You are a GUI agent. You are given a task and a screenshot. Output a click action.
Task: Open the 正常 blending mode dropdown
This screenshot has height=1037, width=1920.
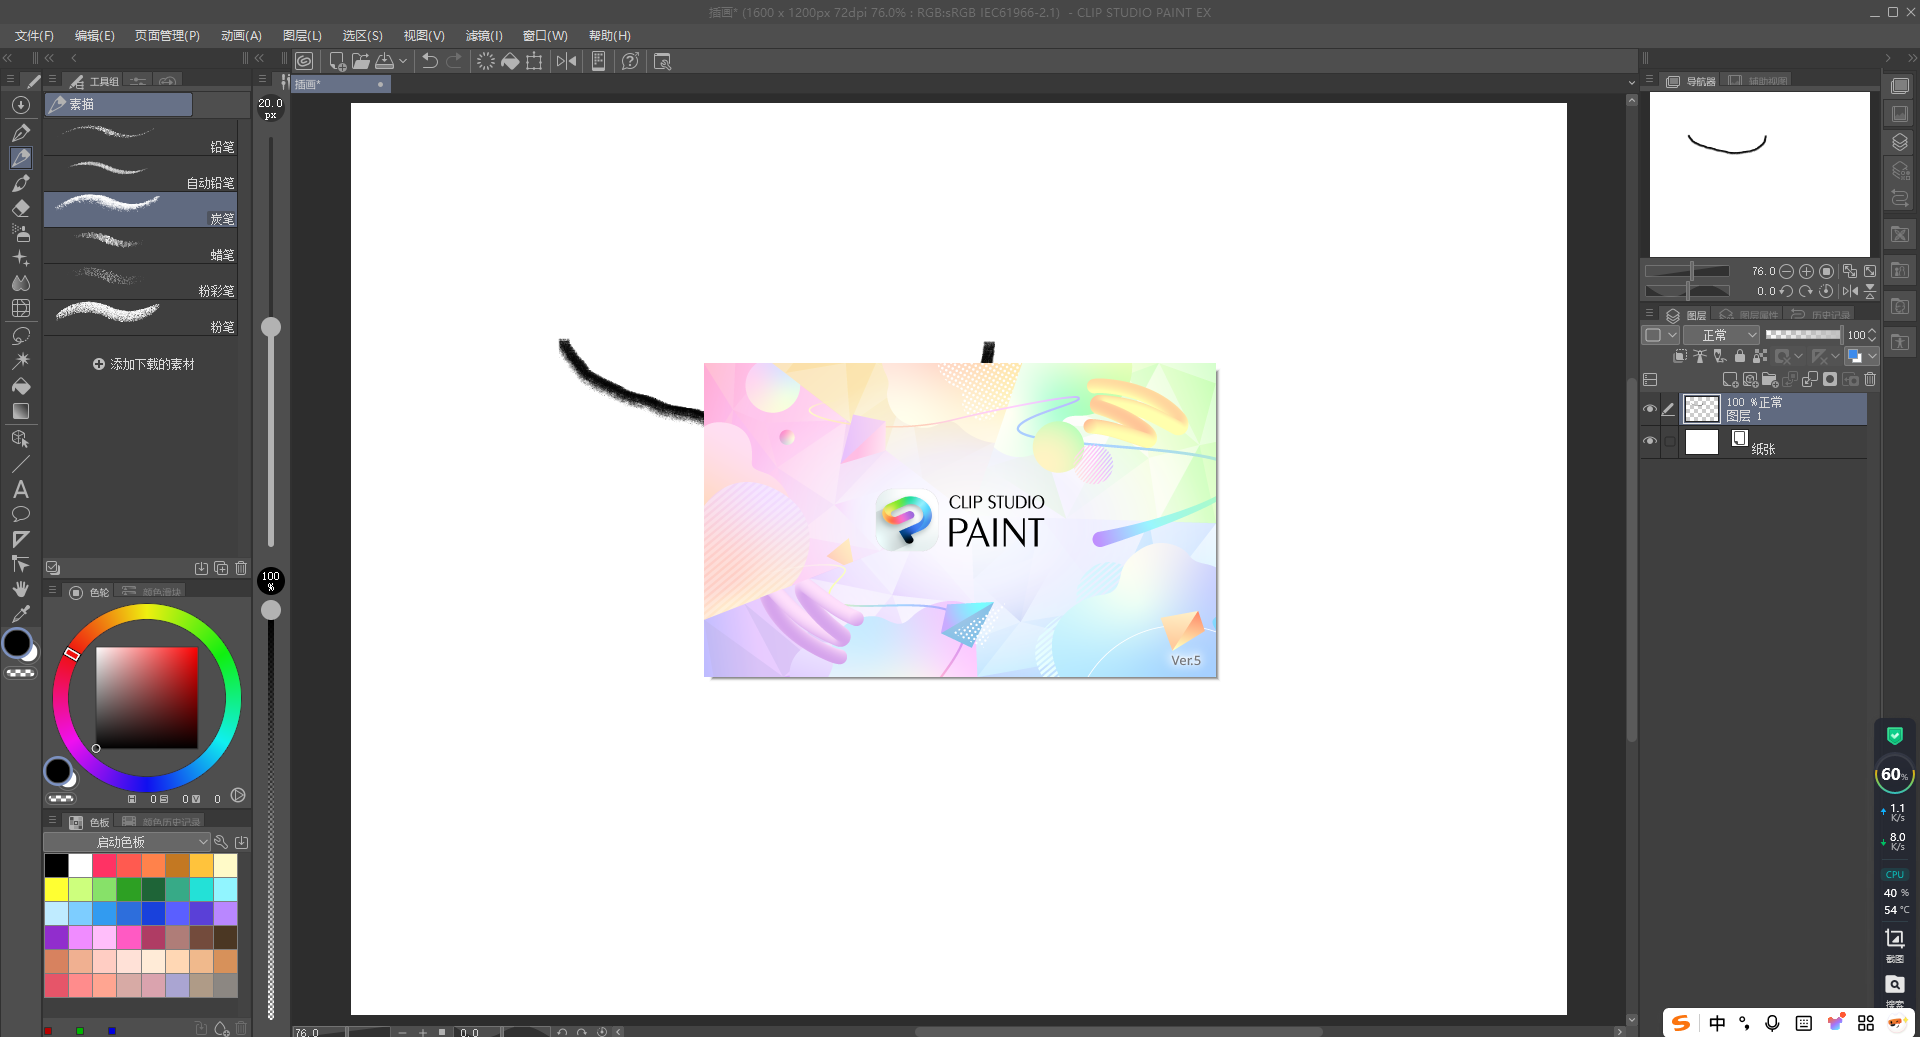point(1721,335)
